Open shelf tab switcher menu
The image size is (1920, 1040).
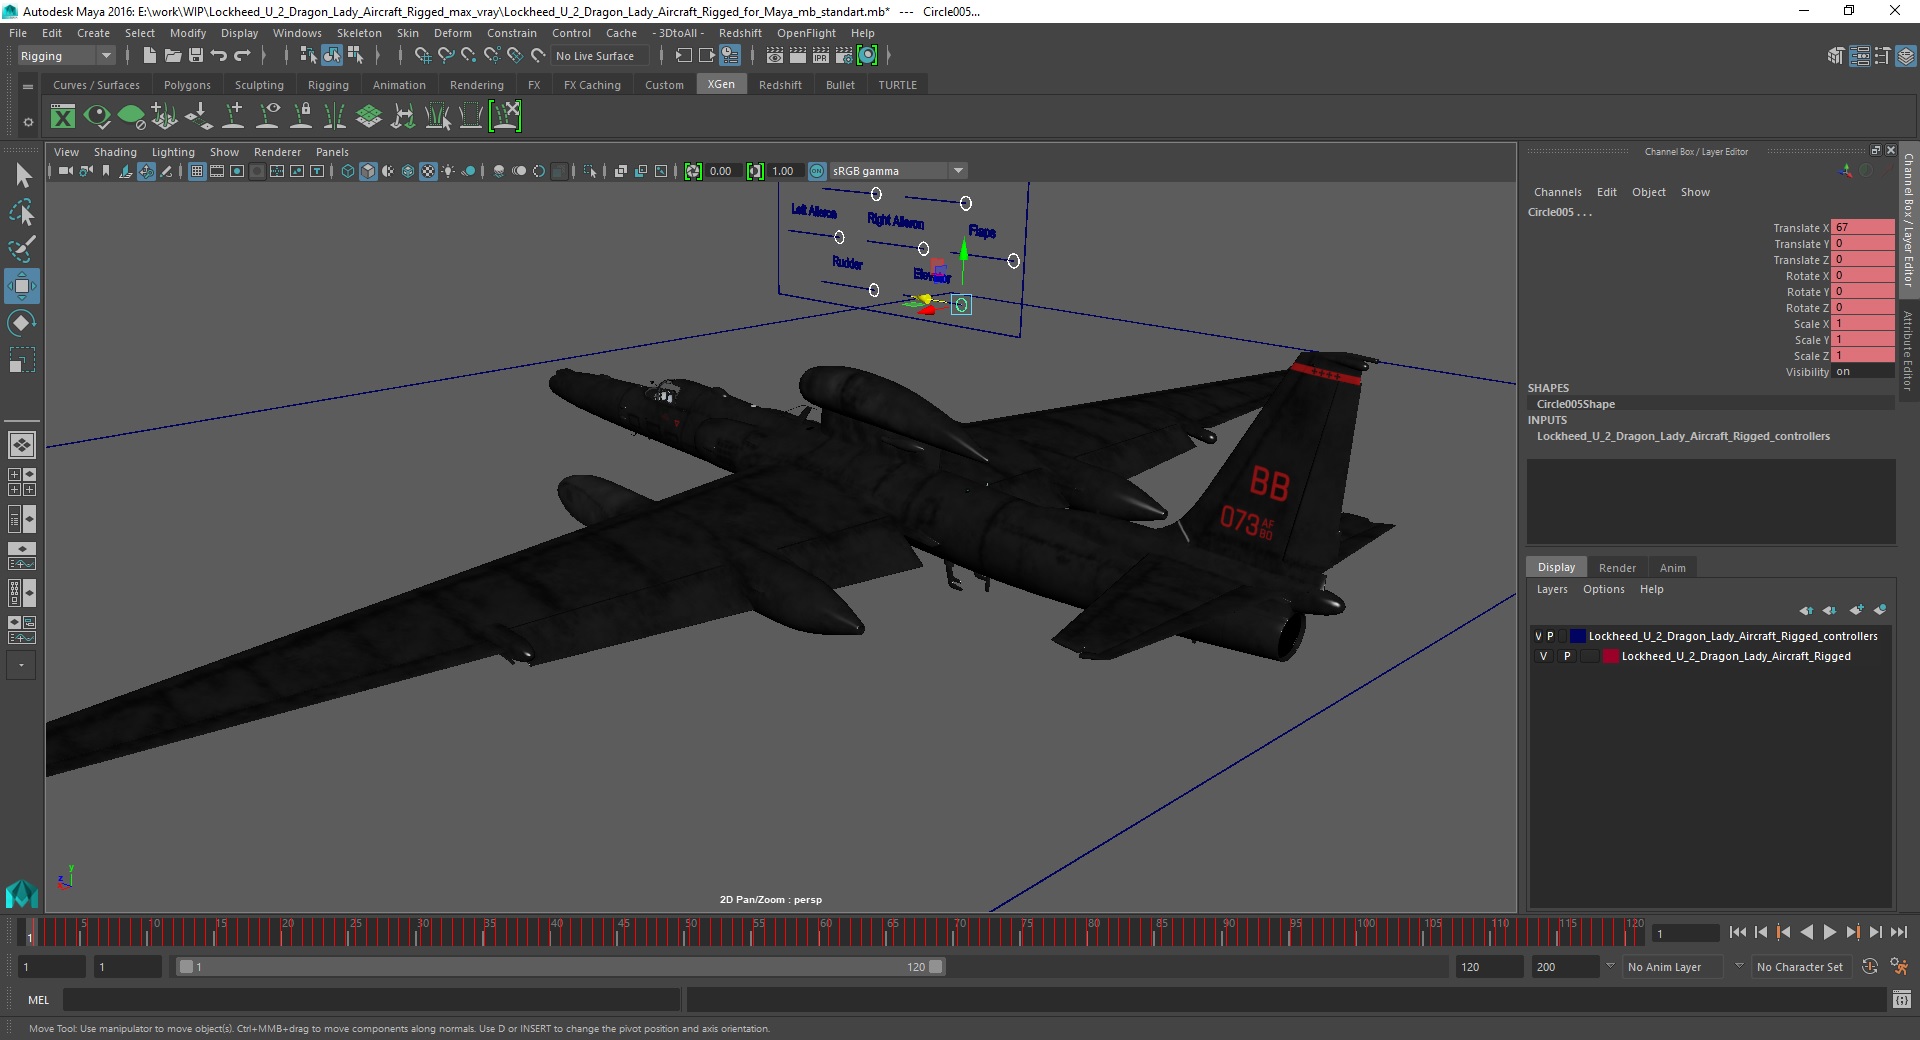tap(28, 87)
